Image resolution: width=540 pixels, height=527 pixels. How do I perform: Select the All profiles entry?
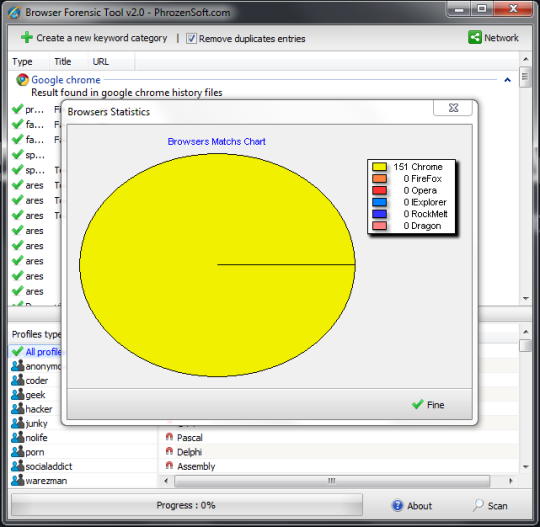click(x=36, y=352)
